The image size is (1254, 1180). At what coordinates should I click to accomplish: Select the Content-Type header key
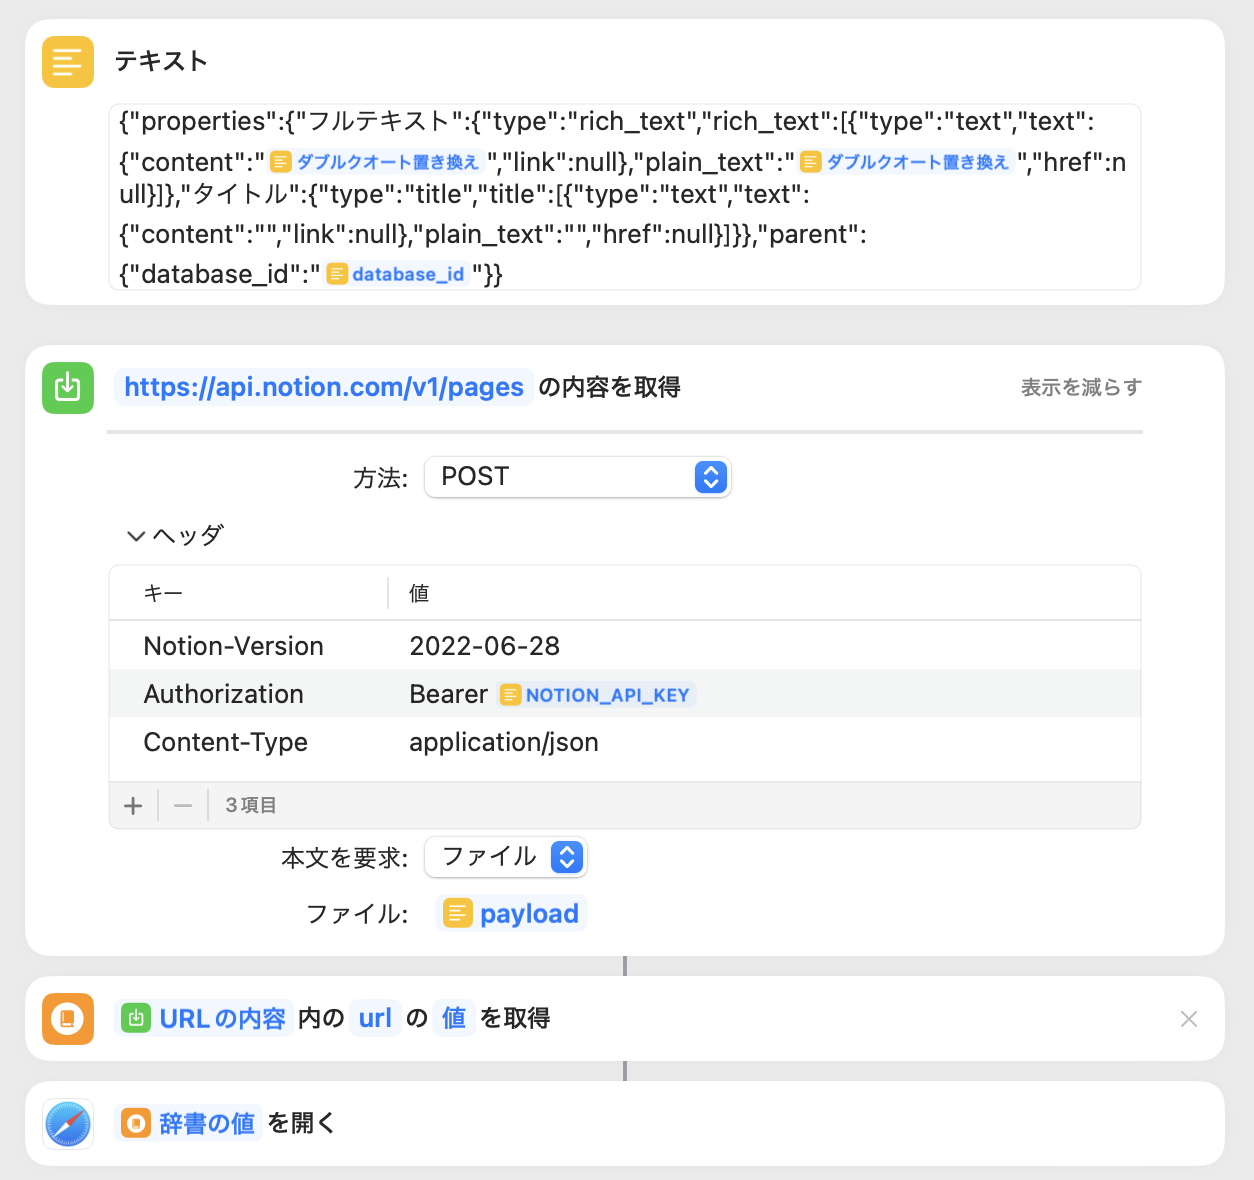pos(226,742)
